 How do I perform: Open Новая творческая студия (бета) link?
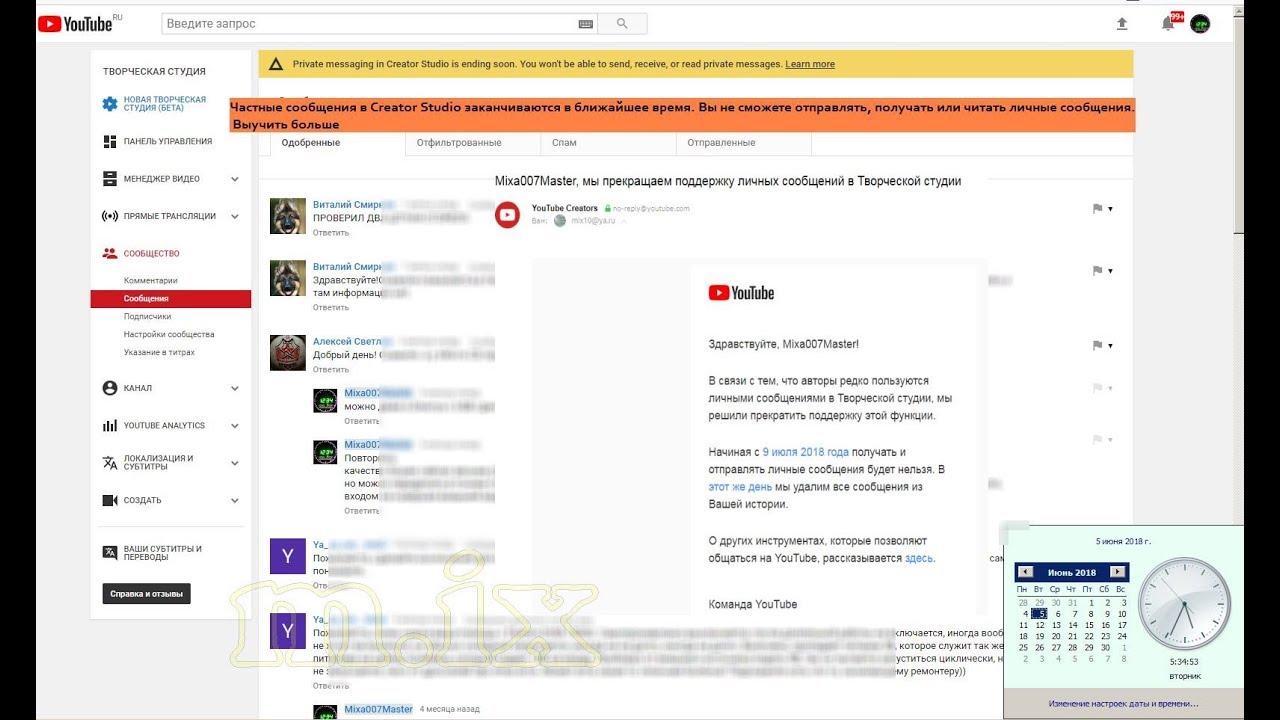point(165,104)
